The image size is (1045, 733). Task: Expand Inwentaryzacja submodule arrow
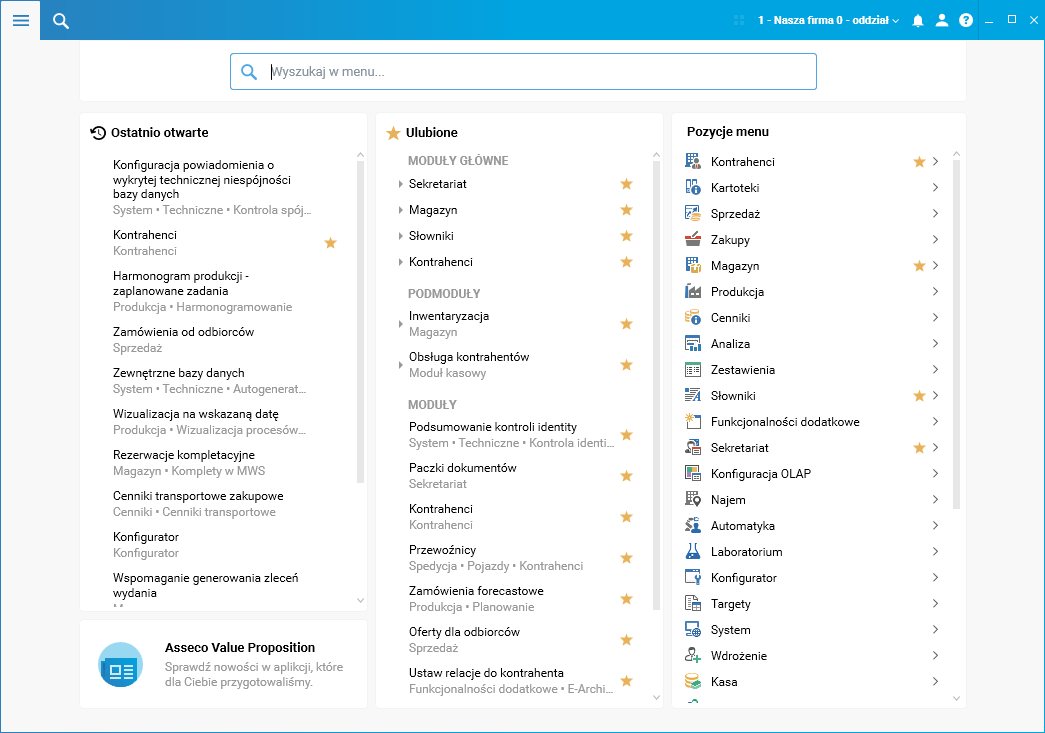(x=400, y=324)
